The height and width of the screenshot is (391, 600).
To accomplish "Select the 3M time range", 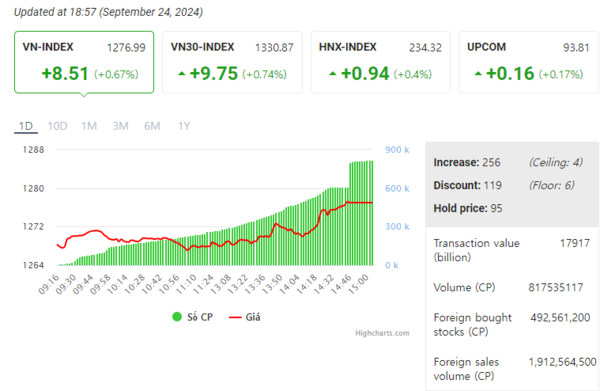I will (x=121, y=126).
